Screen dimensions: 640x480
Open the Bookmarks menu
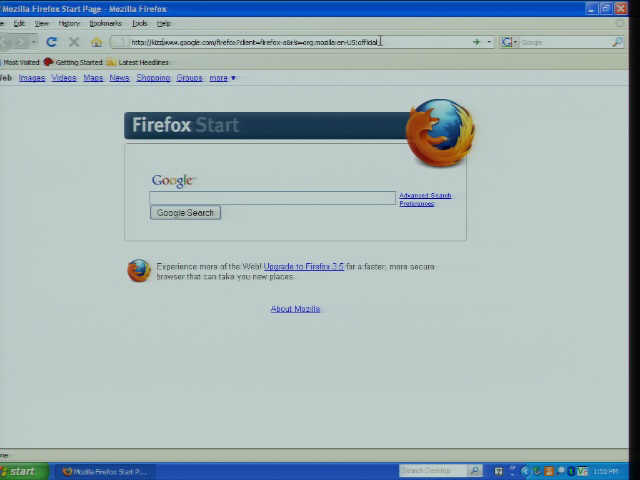[105, 24]
